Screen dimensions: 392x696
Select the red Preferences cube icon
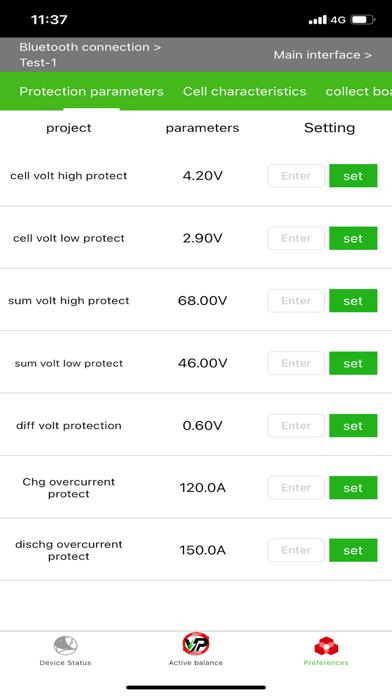(x=326, y=646)
